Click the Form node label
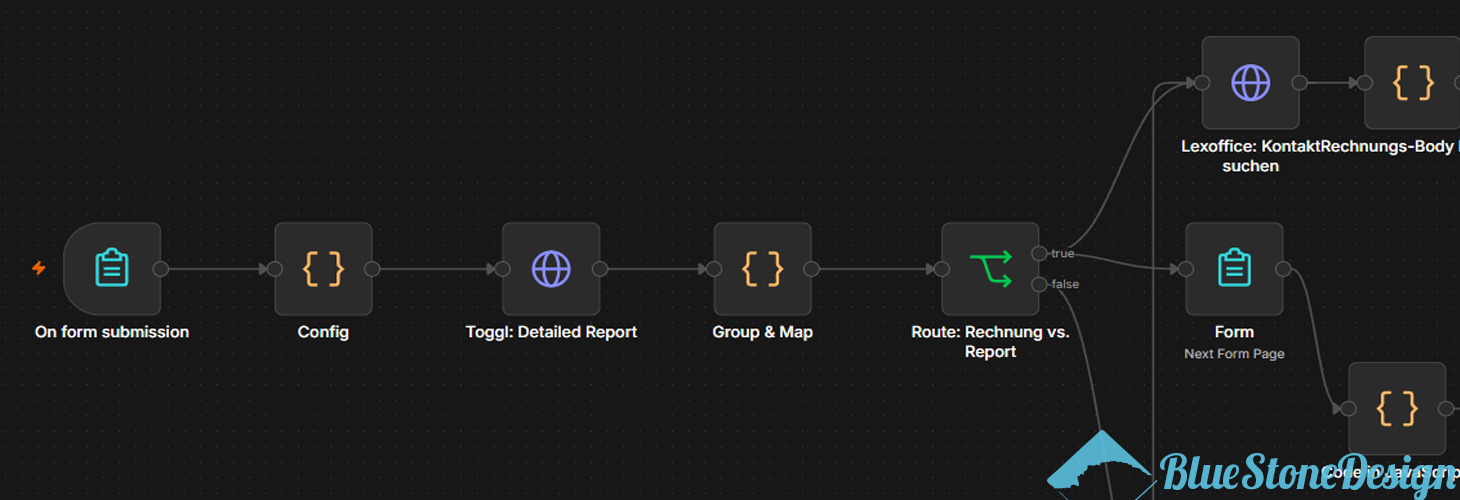The width and height of the screenshot is (1460, 500). click(x=1234, y=332)
